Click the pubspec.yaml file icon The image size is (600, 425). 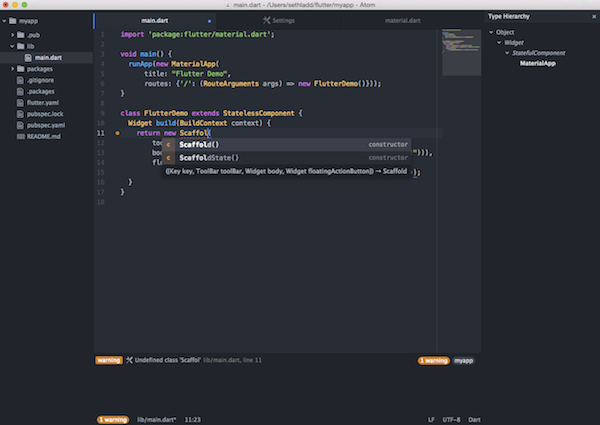20,125
